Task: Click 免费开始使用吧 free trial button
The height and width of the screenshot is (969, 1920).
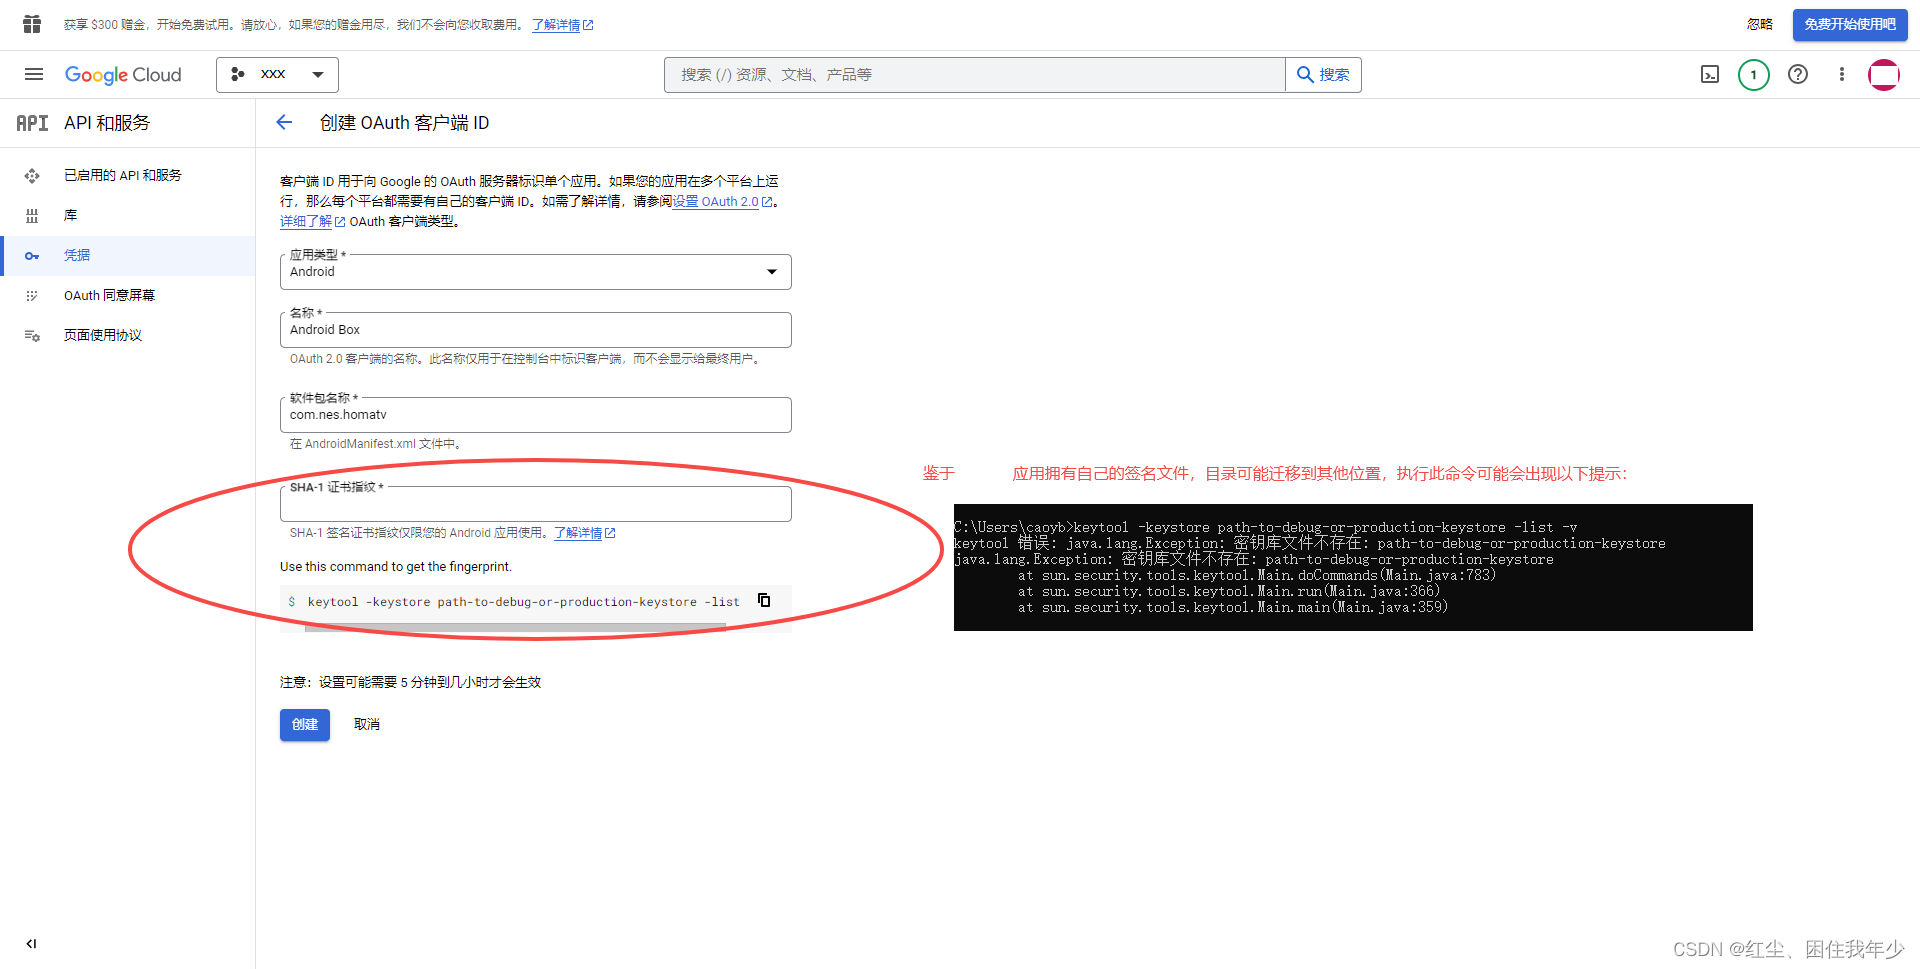Action: [x=1850, y=24]
